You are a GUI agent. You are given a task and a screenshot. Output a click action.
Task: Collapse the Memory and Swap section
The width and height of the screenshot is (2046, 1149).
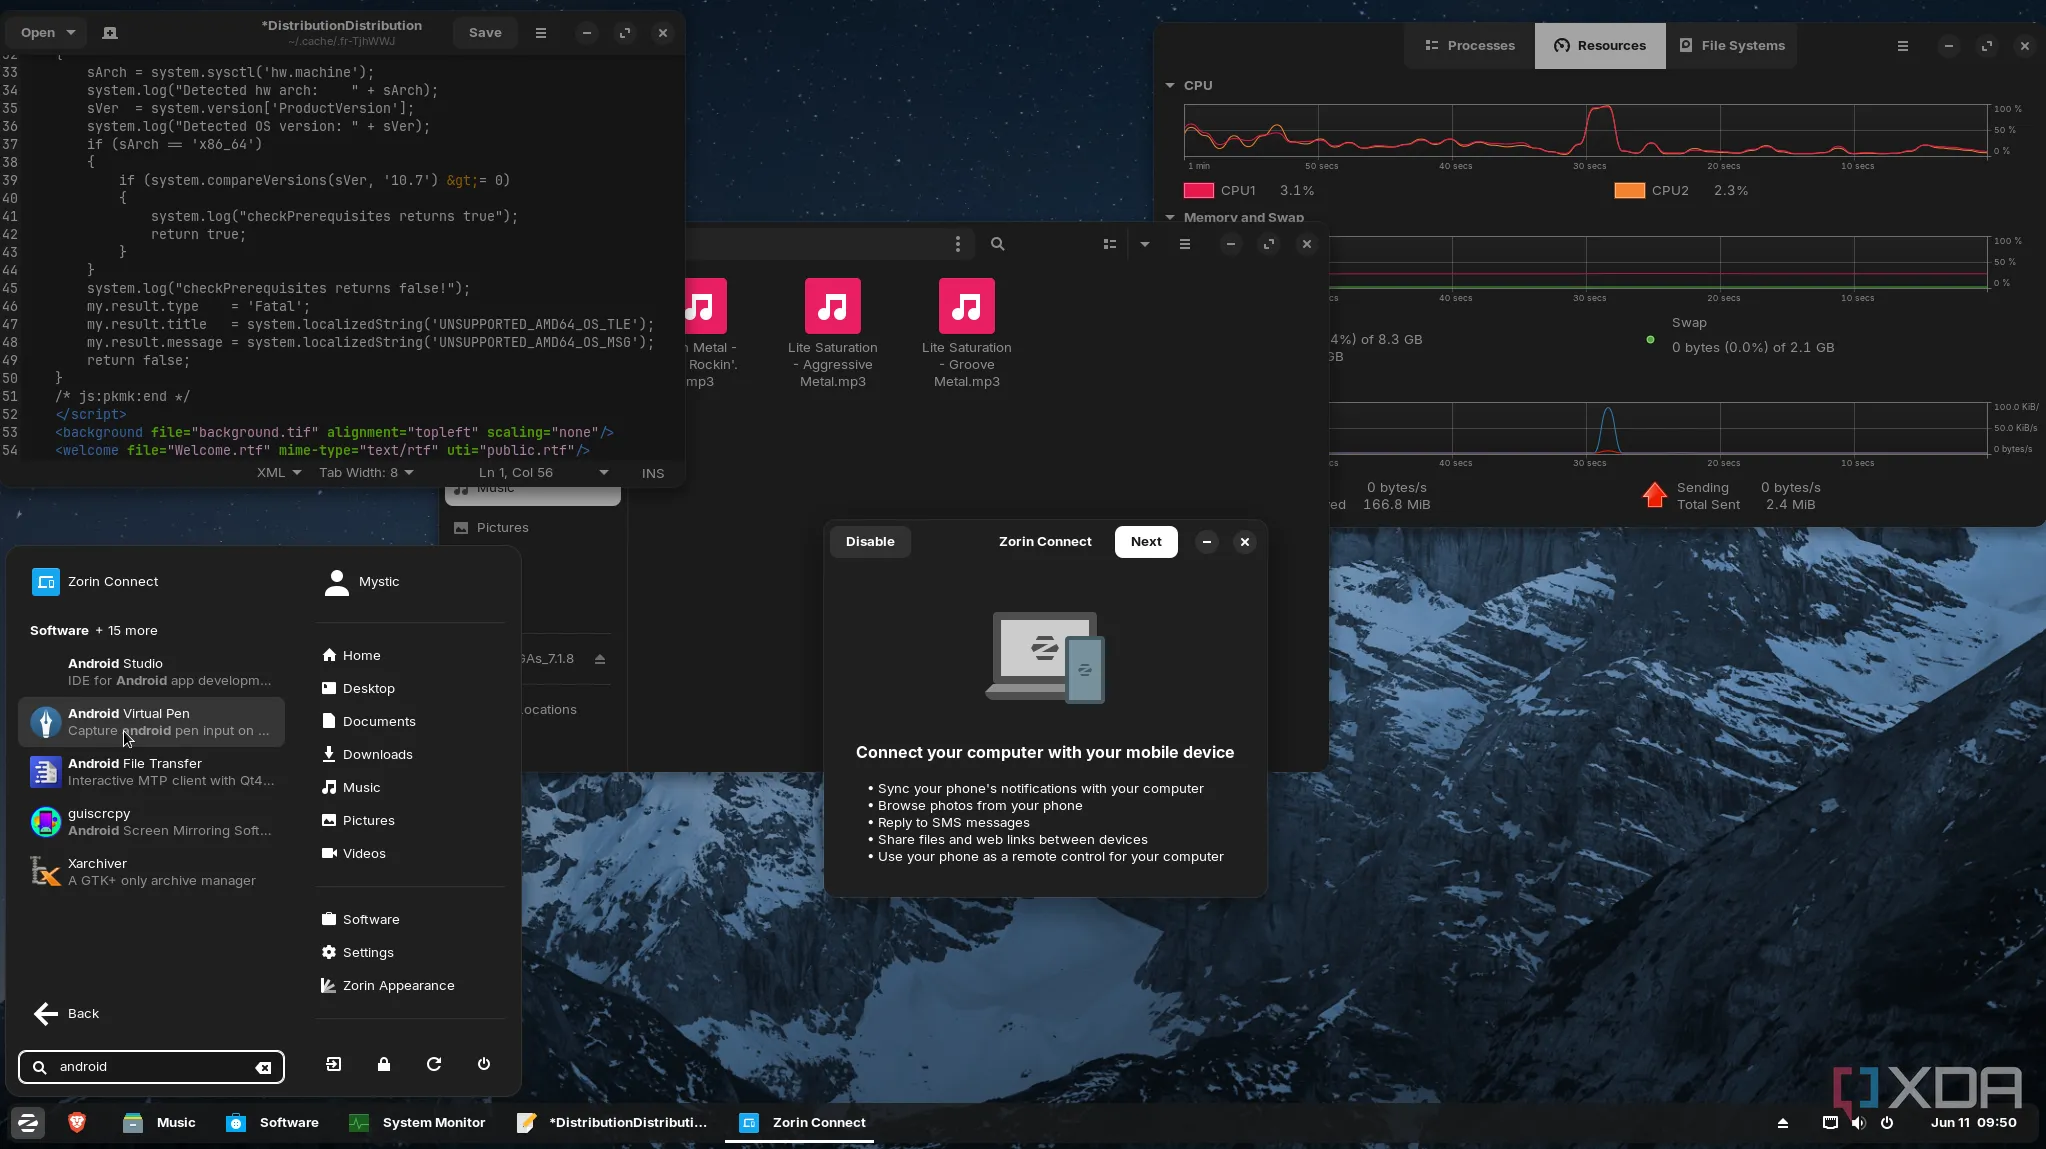[x=1170, y=217]
